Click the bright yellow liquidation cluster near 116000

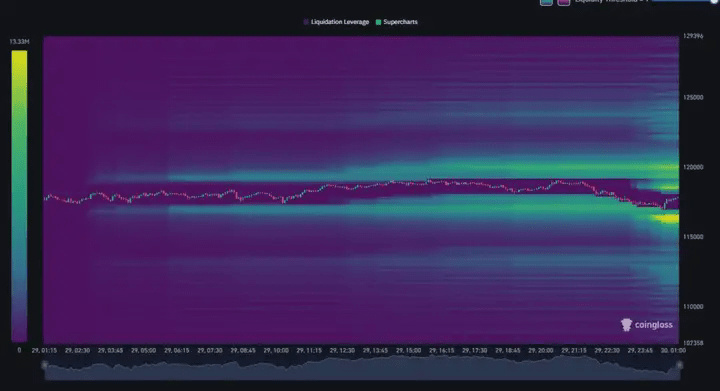pos(669,219)
